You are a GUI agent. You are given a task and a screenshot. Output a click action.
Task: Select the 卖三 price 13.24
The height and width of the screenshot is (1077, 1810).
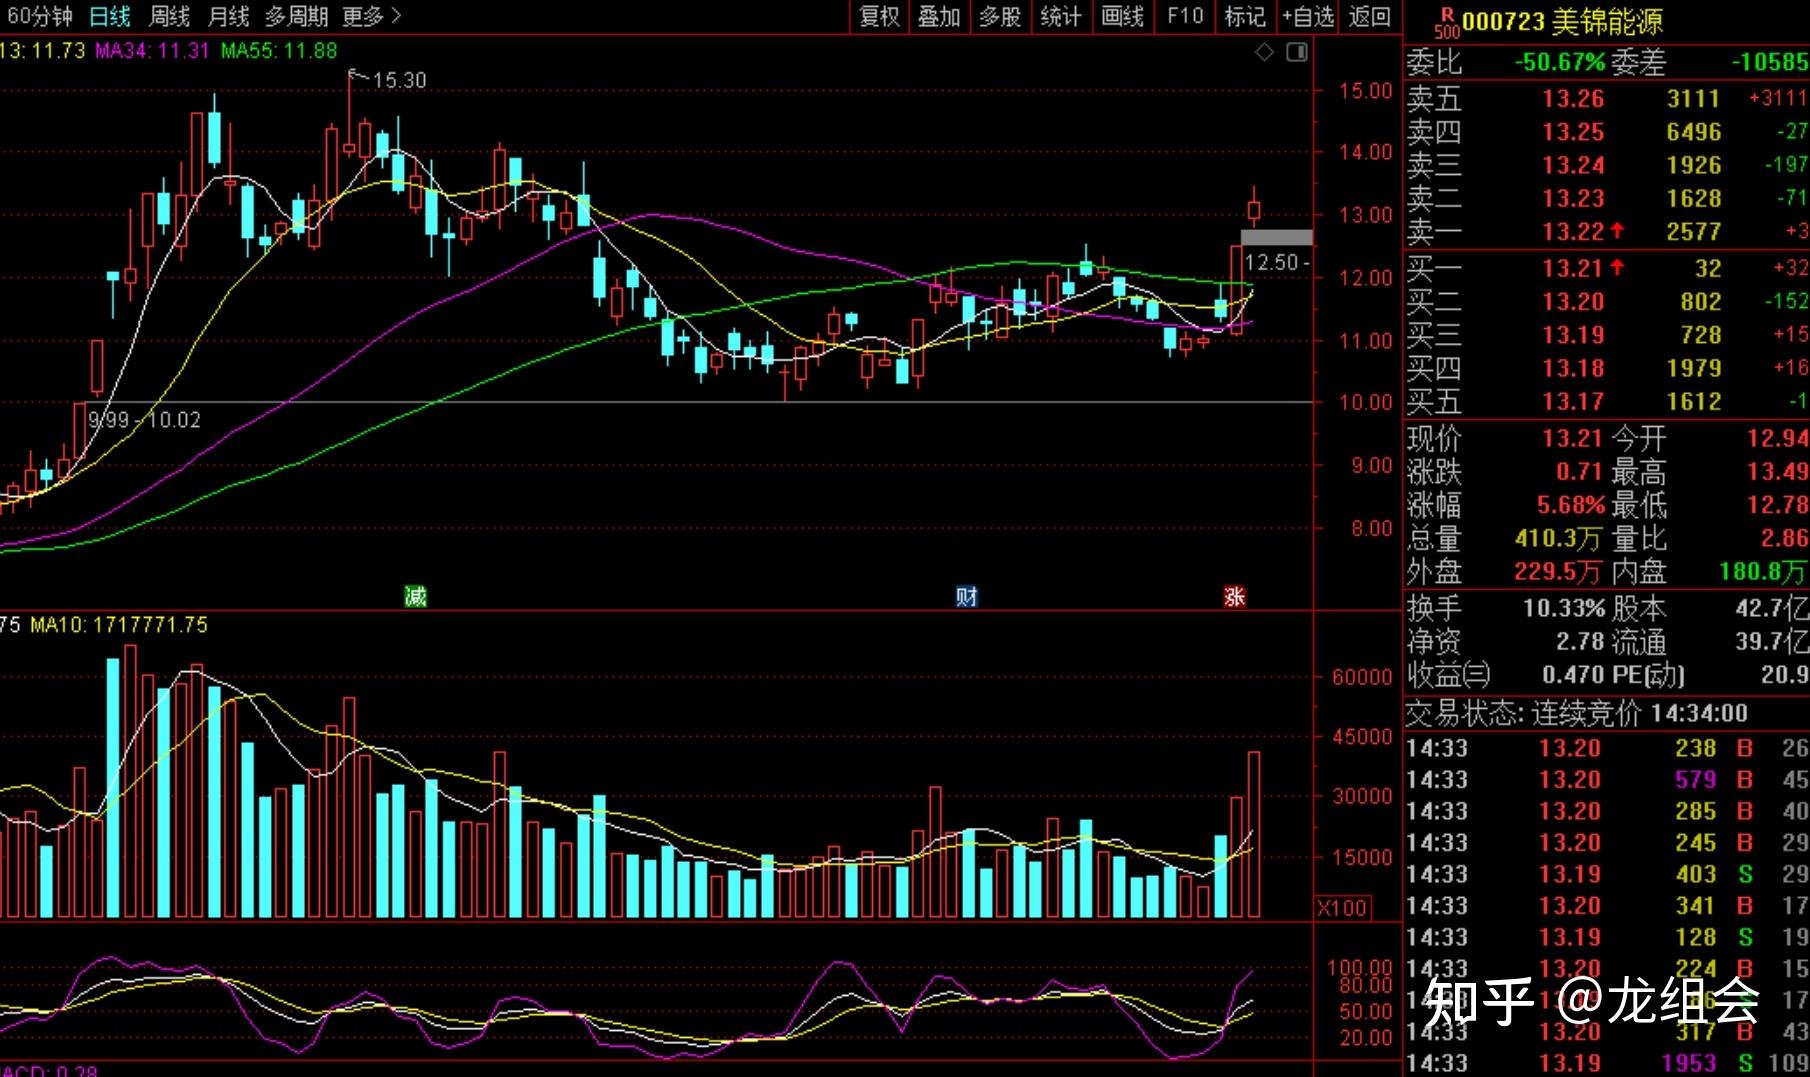1573,164
